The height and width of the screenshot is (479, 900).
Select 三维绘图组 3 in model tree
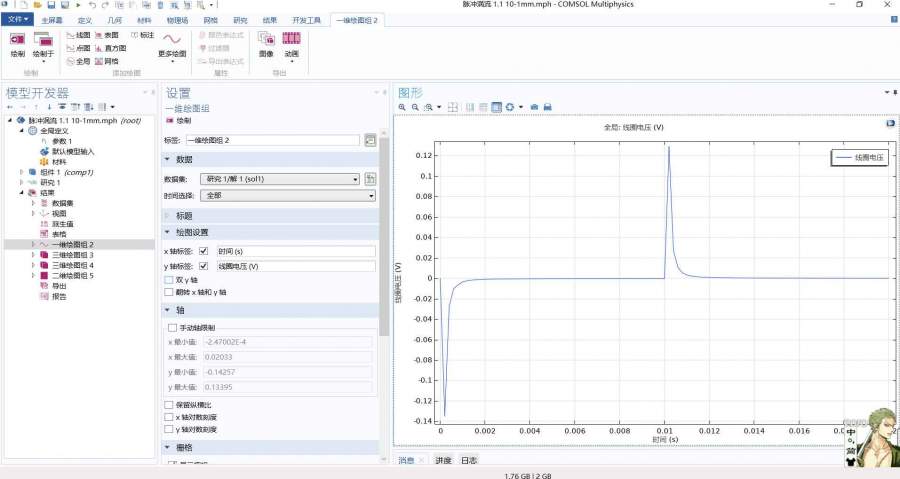[72, 255]
